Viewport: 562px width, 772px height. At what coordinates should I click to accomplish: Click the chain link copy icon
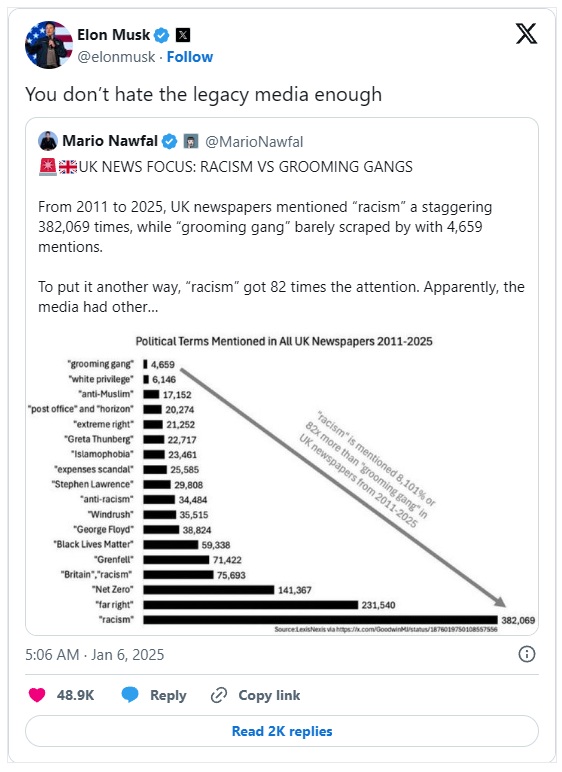(x=218, y=695)
